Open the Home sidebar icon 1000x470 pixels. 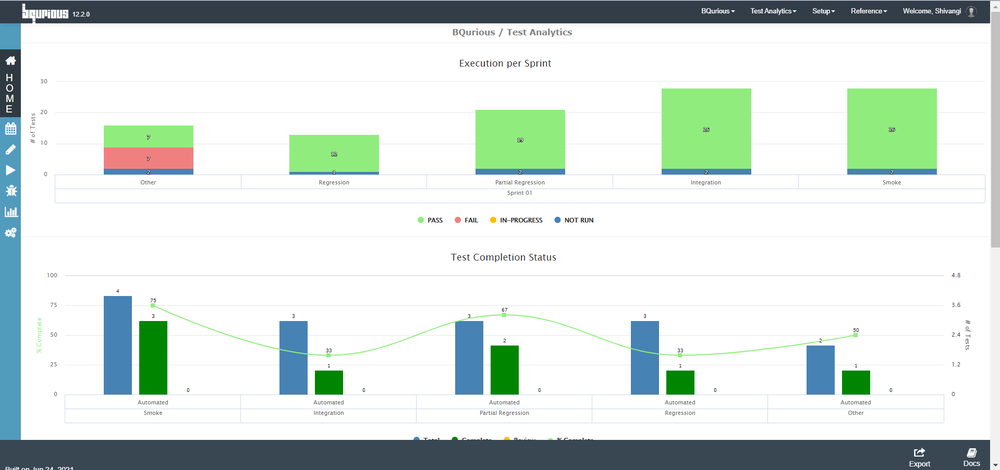[10, 61]
